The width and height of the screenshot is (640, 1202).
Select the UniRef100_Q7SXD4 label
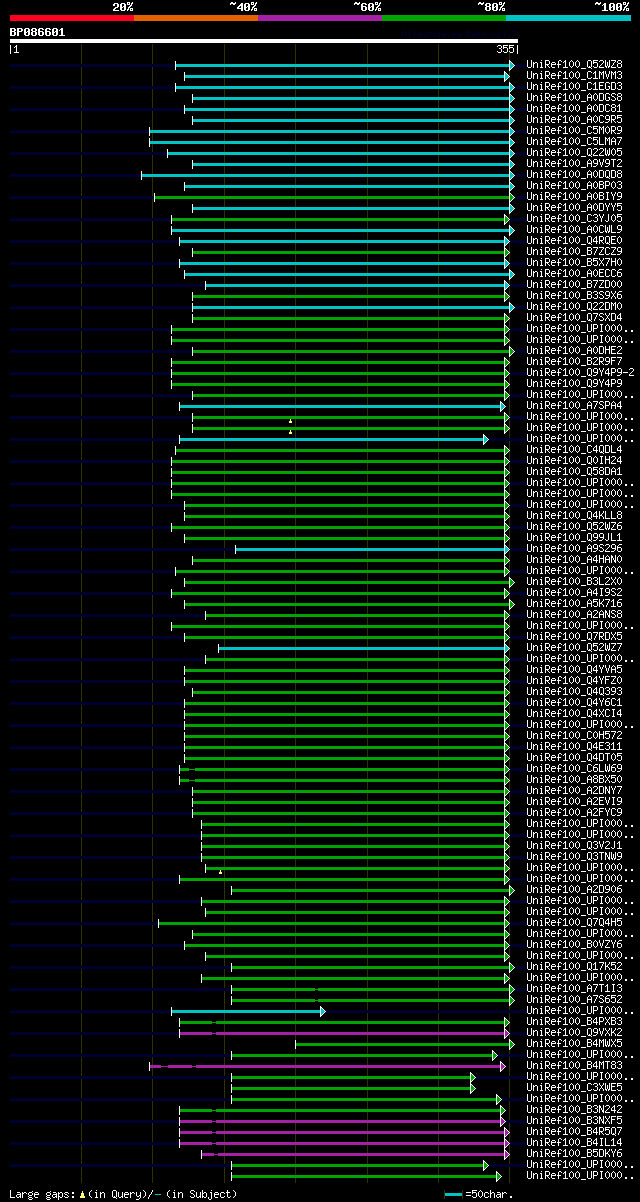(x=574, y=317)
